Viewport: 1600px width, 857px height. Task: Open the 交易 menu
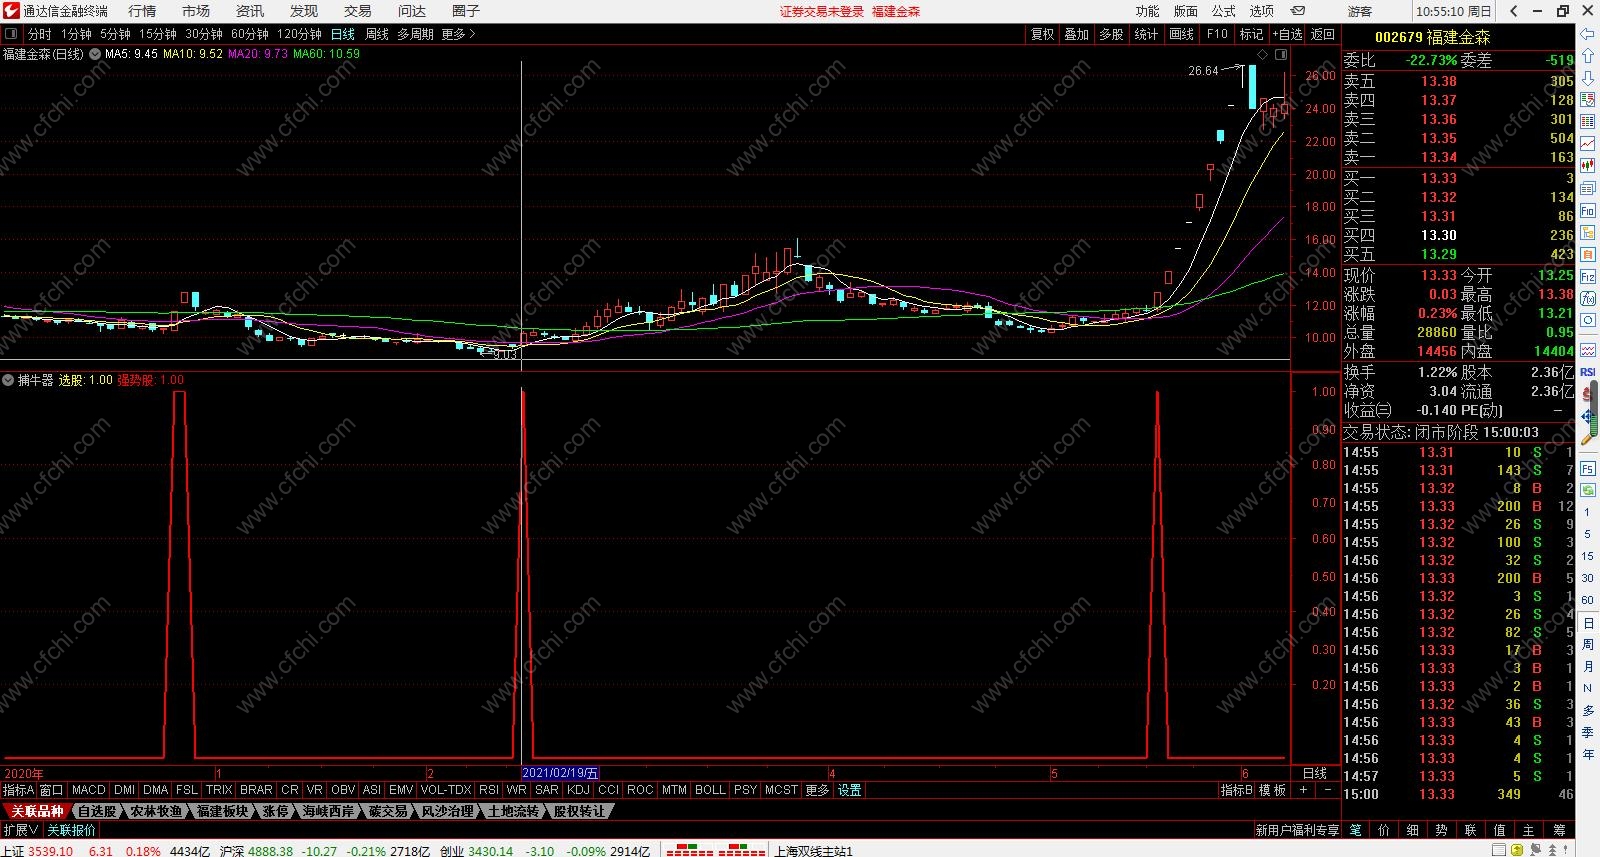click(358, 11)
